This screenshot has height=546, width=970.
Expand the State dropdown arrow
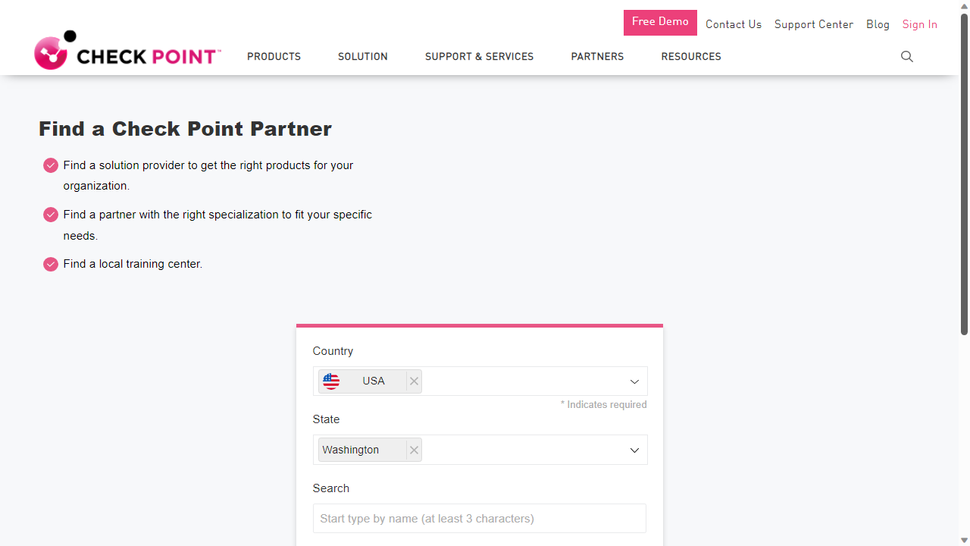pos(634,450)
